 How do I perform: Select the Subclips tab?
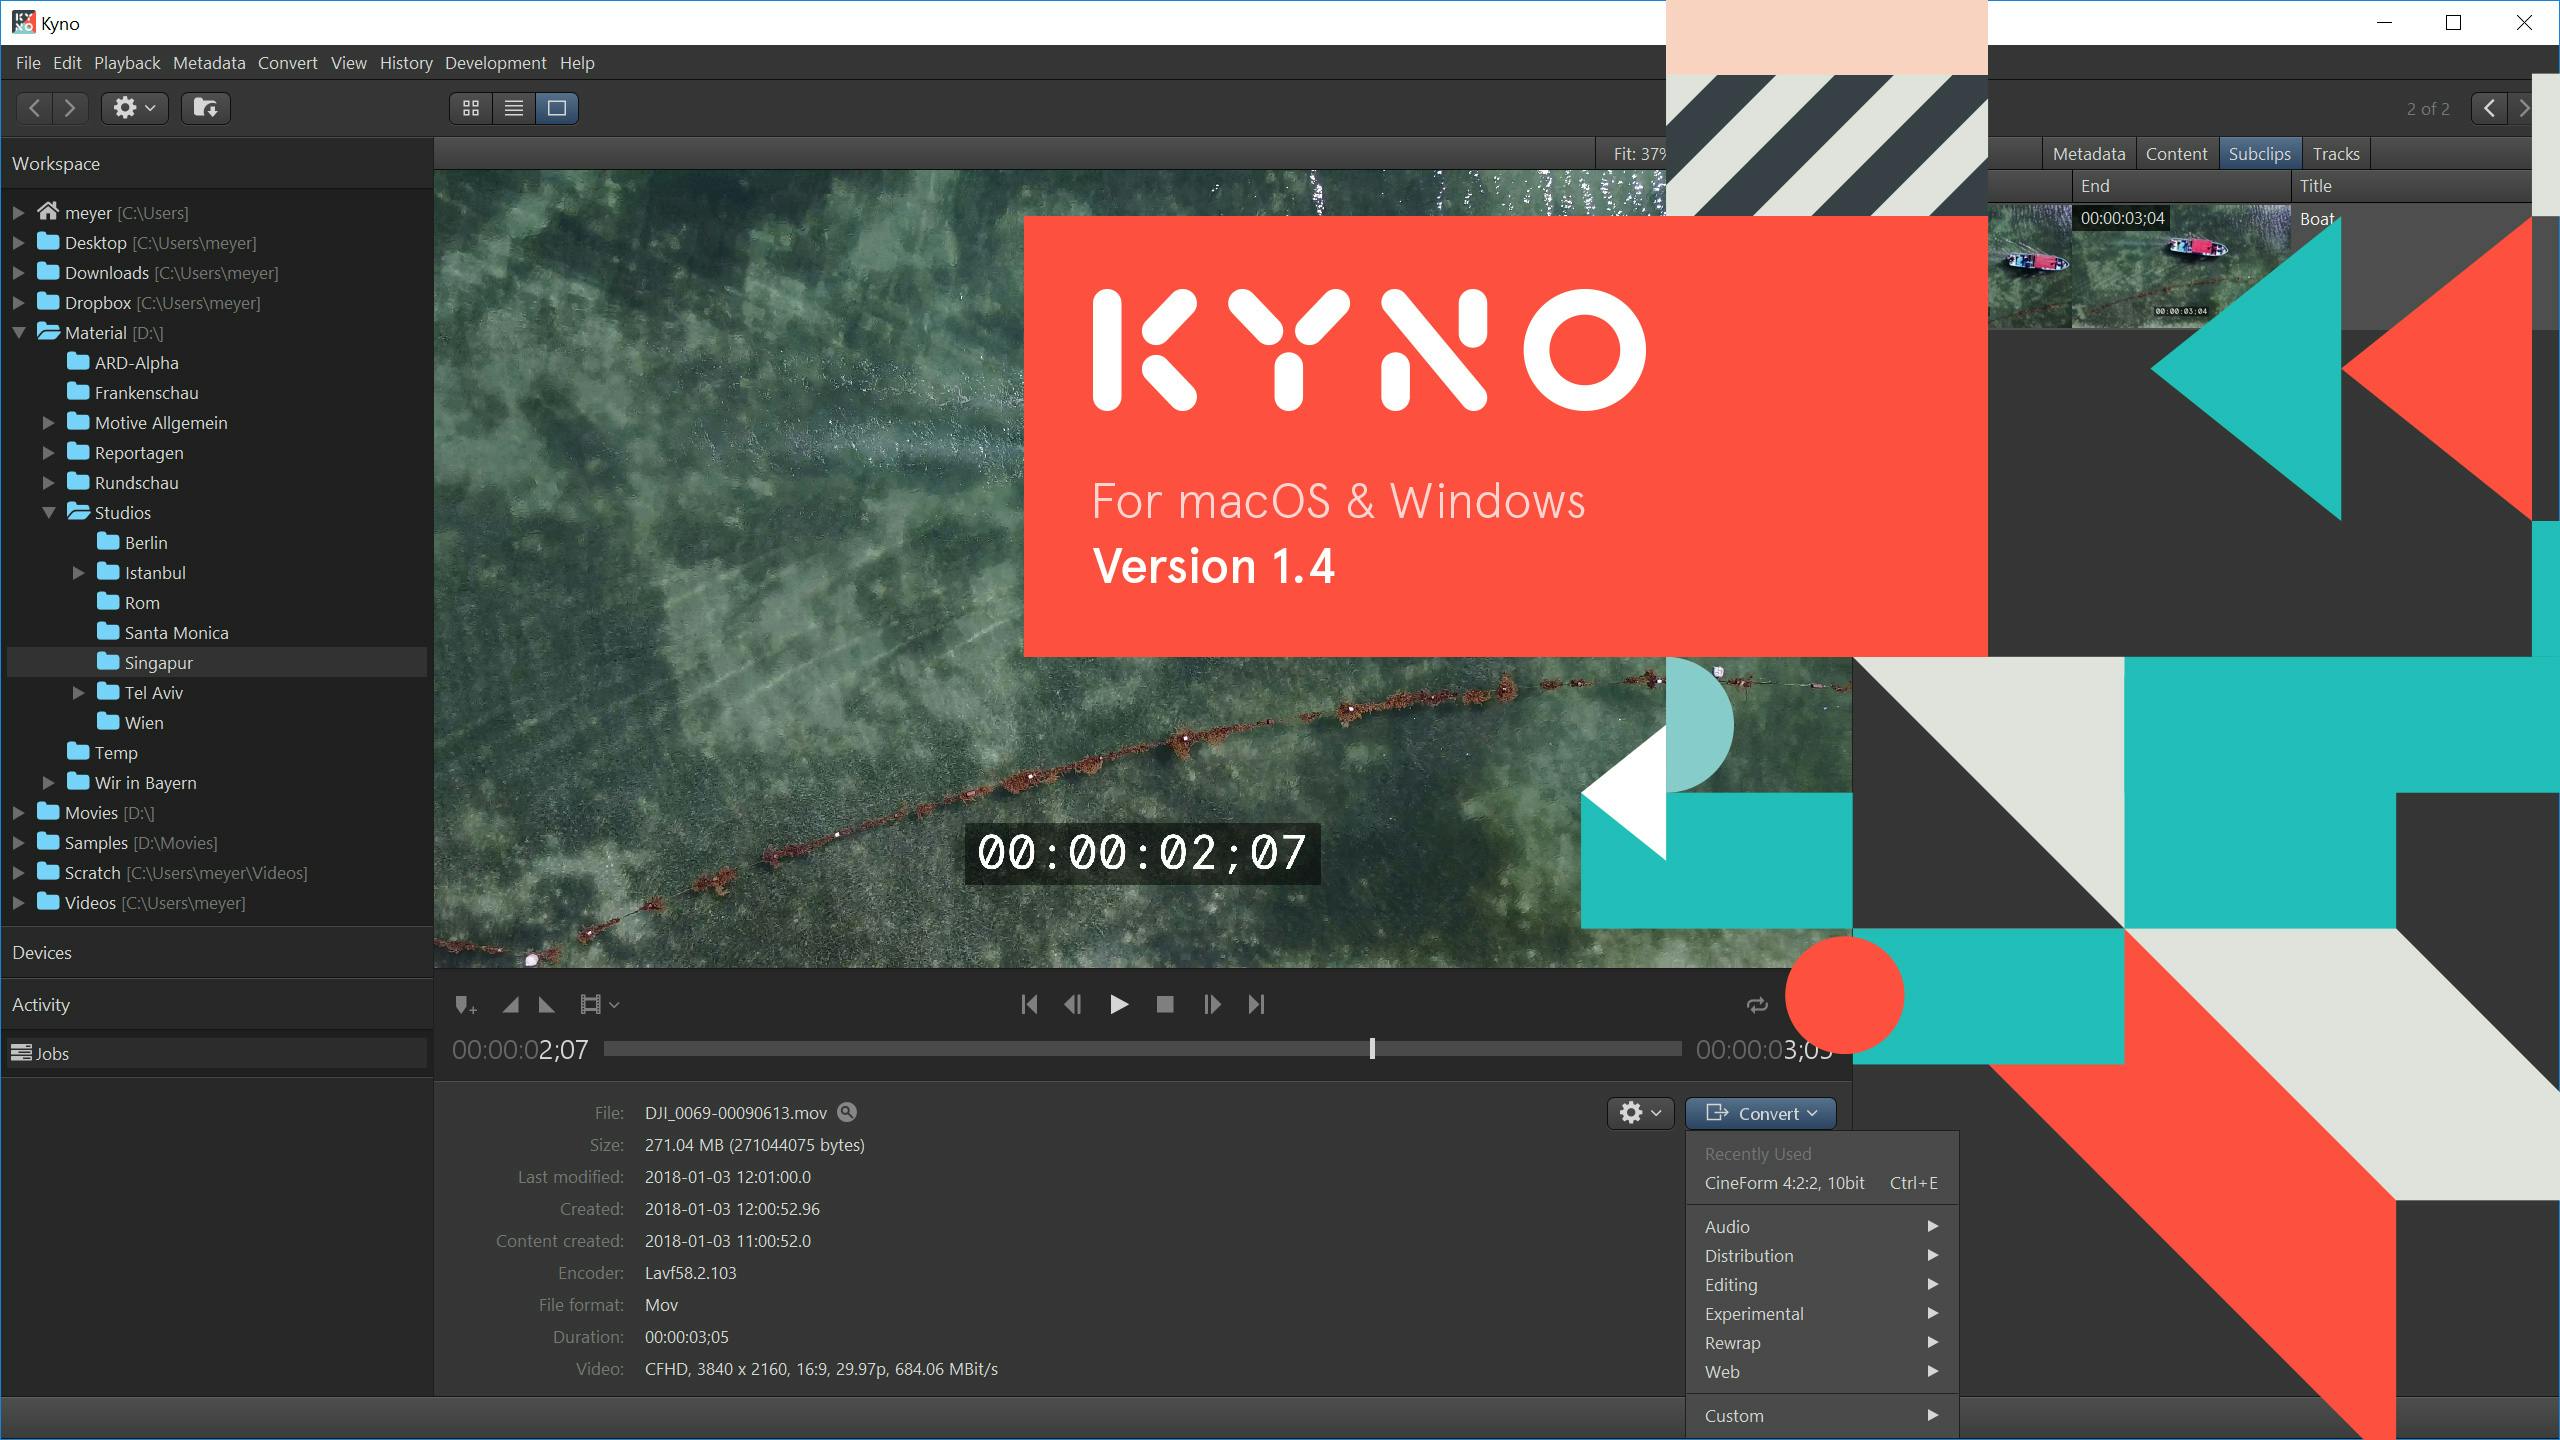click(x=2259, y=154)
